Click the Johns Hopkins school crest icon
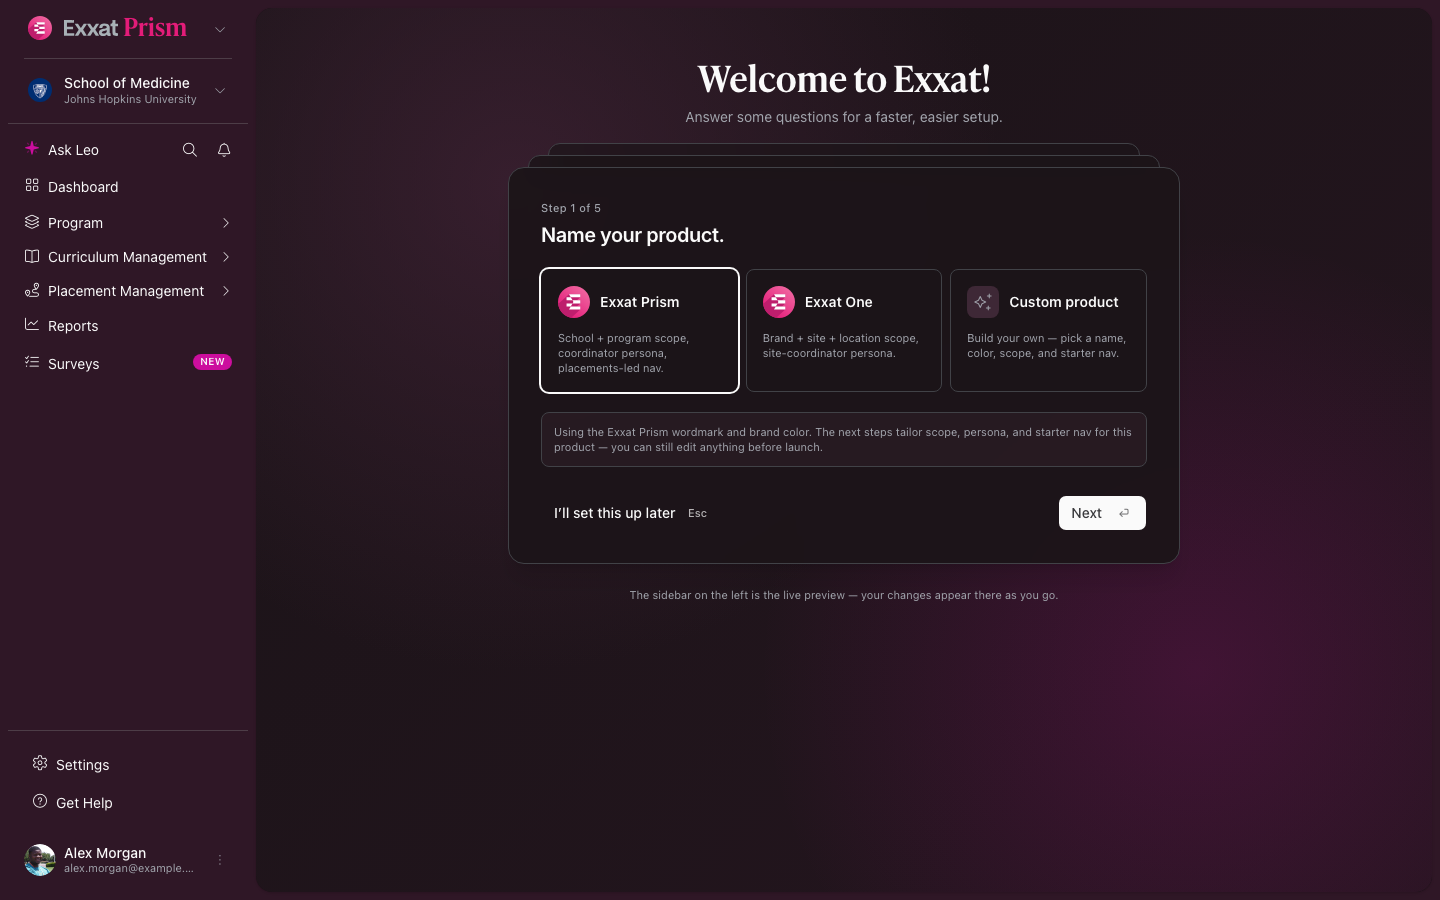The image size is (1440, 900). point(40,91)
